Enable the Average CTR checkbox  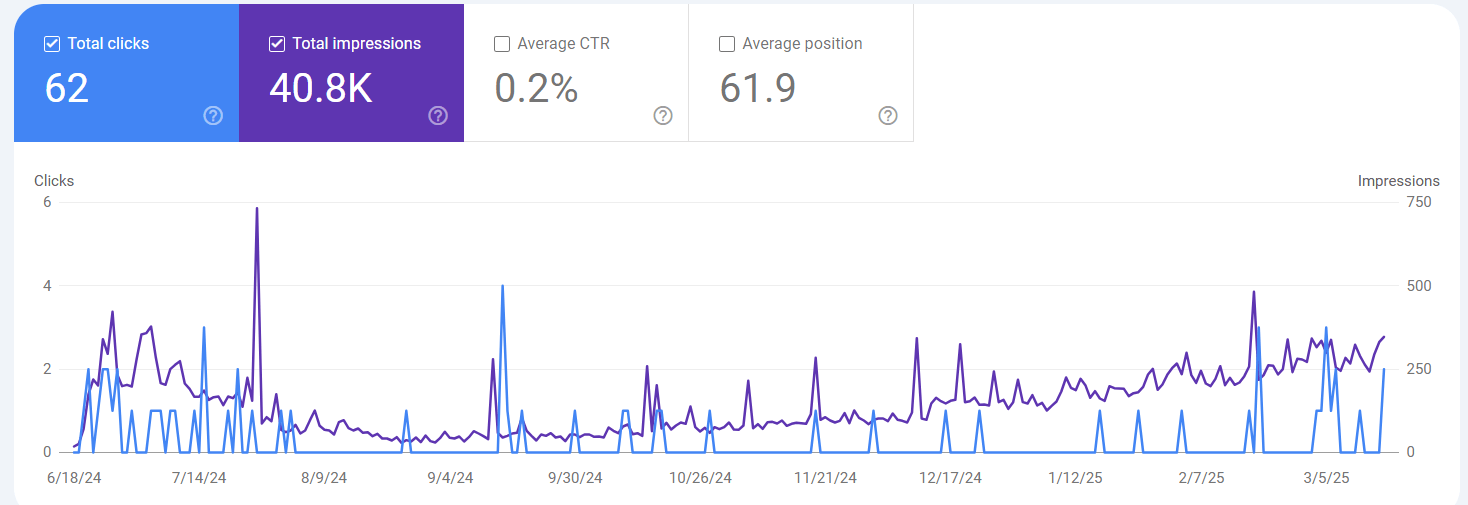(x=502, y=44)
